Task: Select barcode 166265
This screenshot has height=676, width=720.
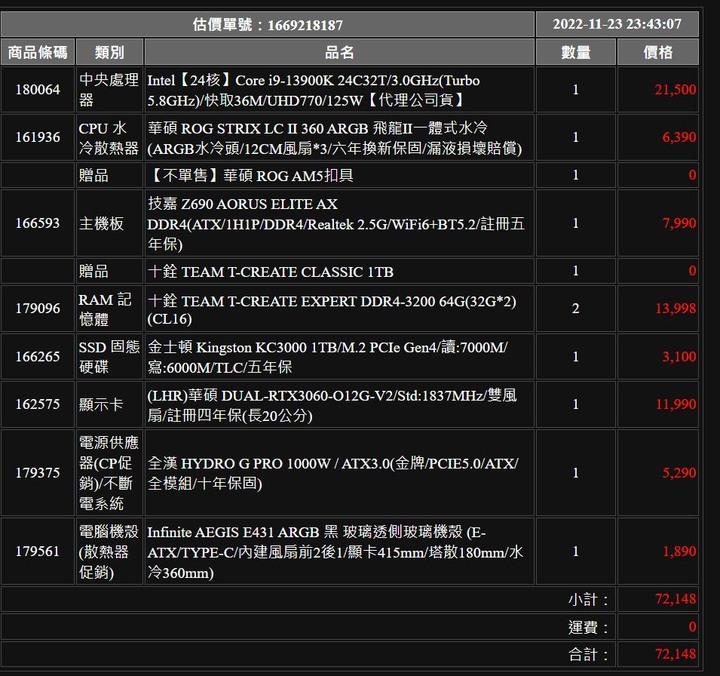Action: point(38,357)
